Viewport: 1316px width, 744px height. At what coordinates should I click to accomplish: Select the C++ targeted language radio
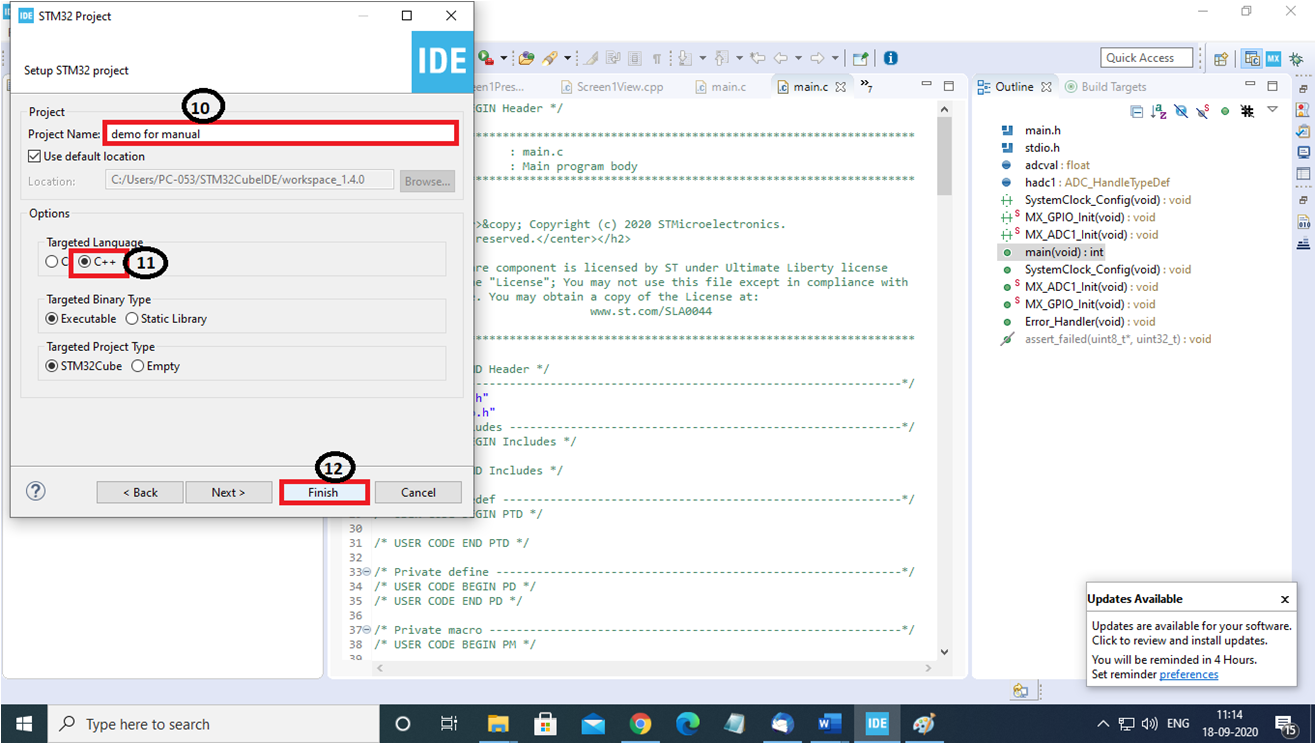[x=85, y=262]
